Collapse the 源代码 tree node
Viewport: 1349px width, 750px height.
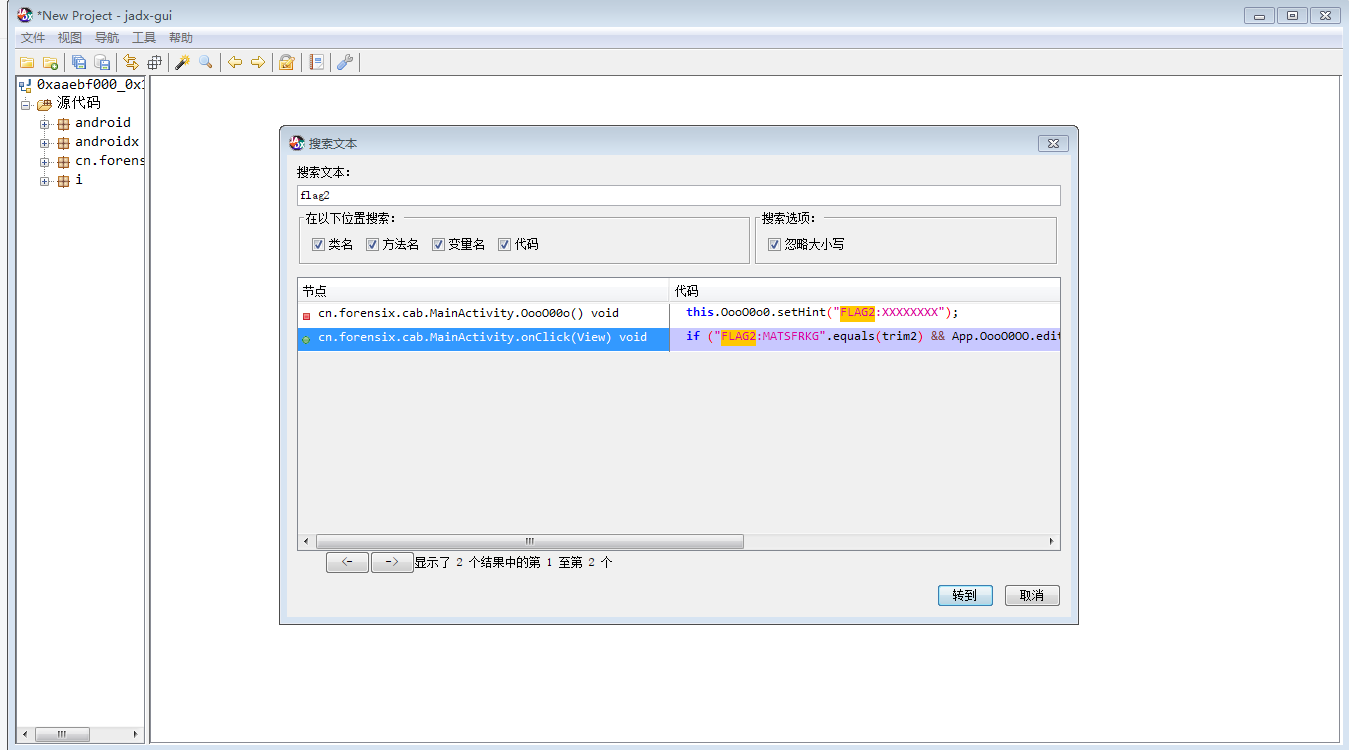point(26,105)
